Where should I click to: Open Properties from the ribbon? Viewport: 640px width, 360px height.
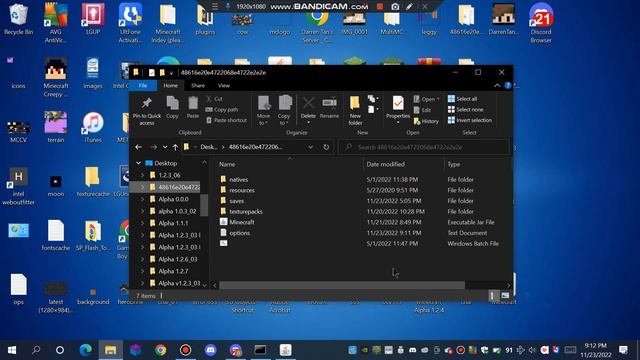398,109
